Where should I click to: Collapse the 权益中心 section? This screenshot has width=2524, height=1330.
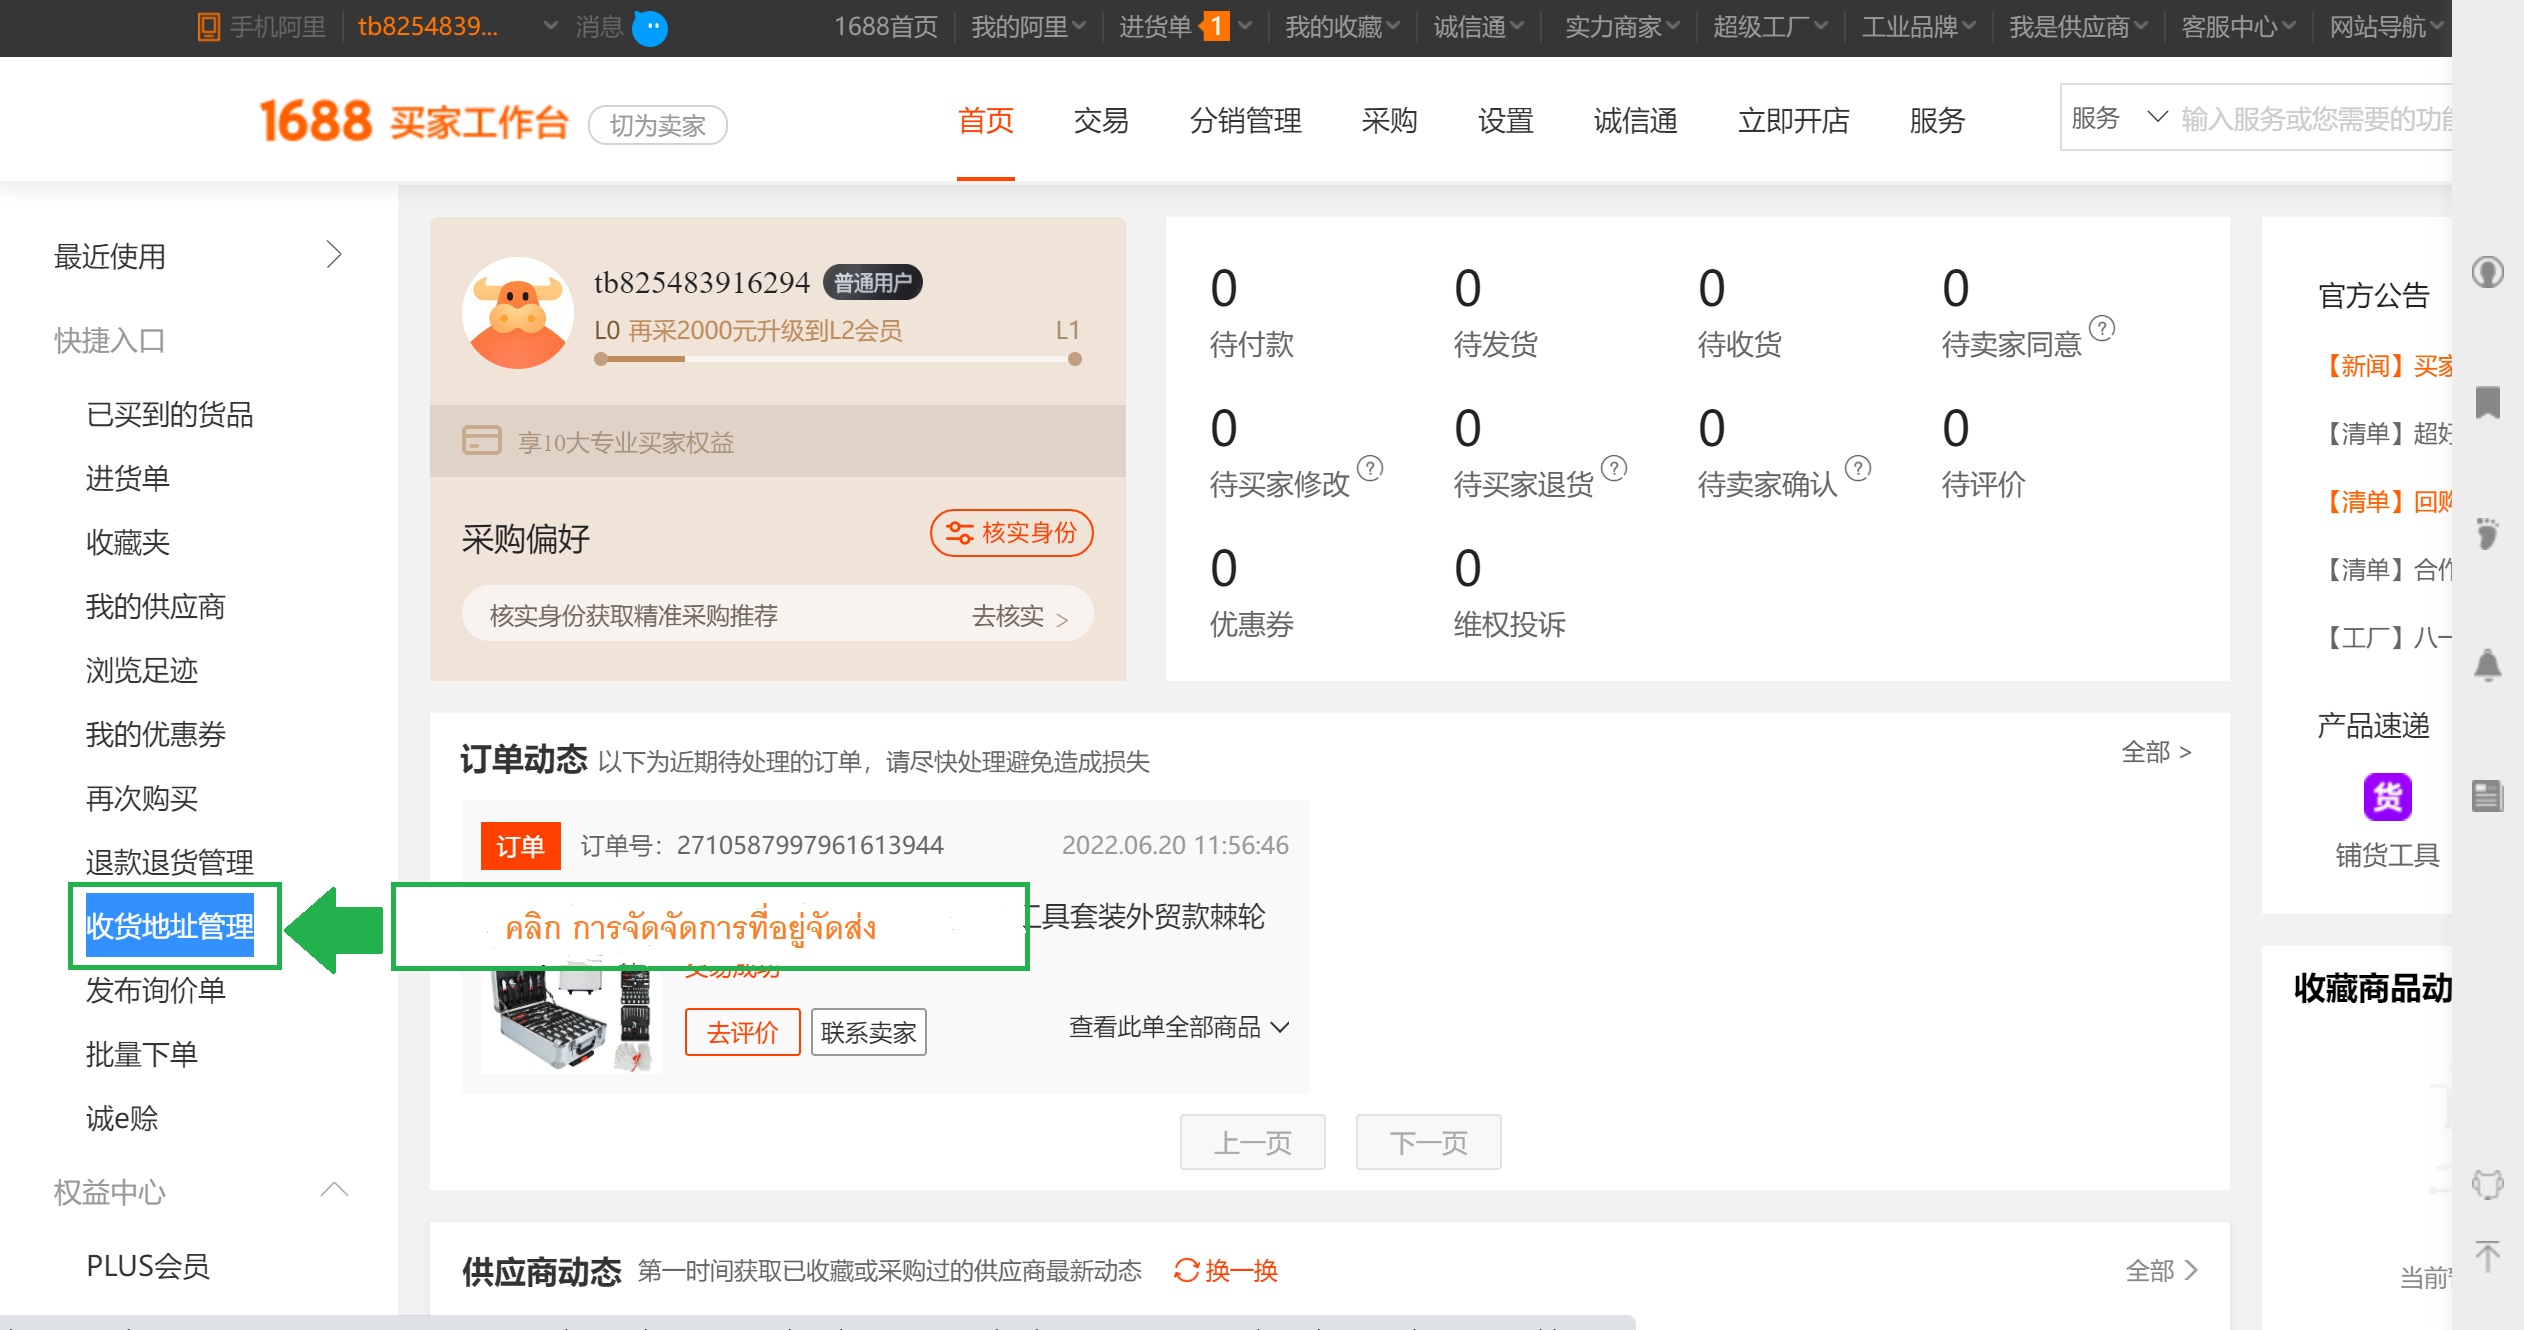(334, 1190)
